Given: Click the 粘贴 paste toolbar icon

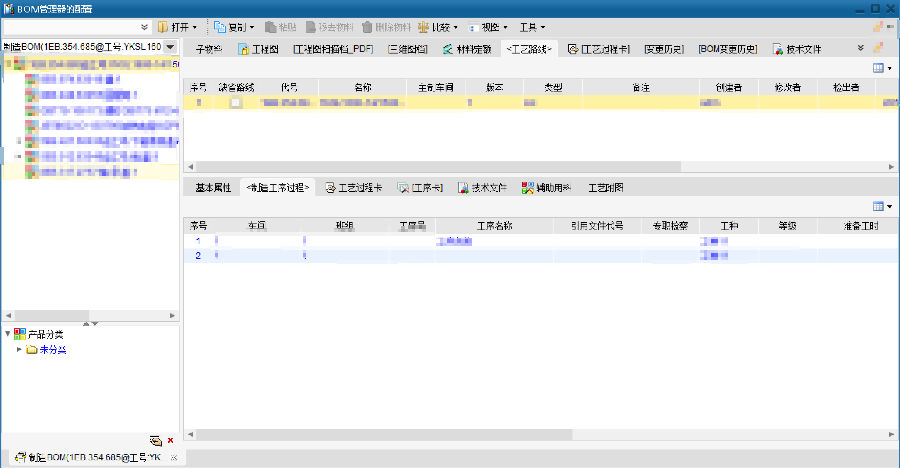Looking at the screenshot, I should pyautogui.click(x=270, y=27).
